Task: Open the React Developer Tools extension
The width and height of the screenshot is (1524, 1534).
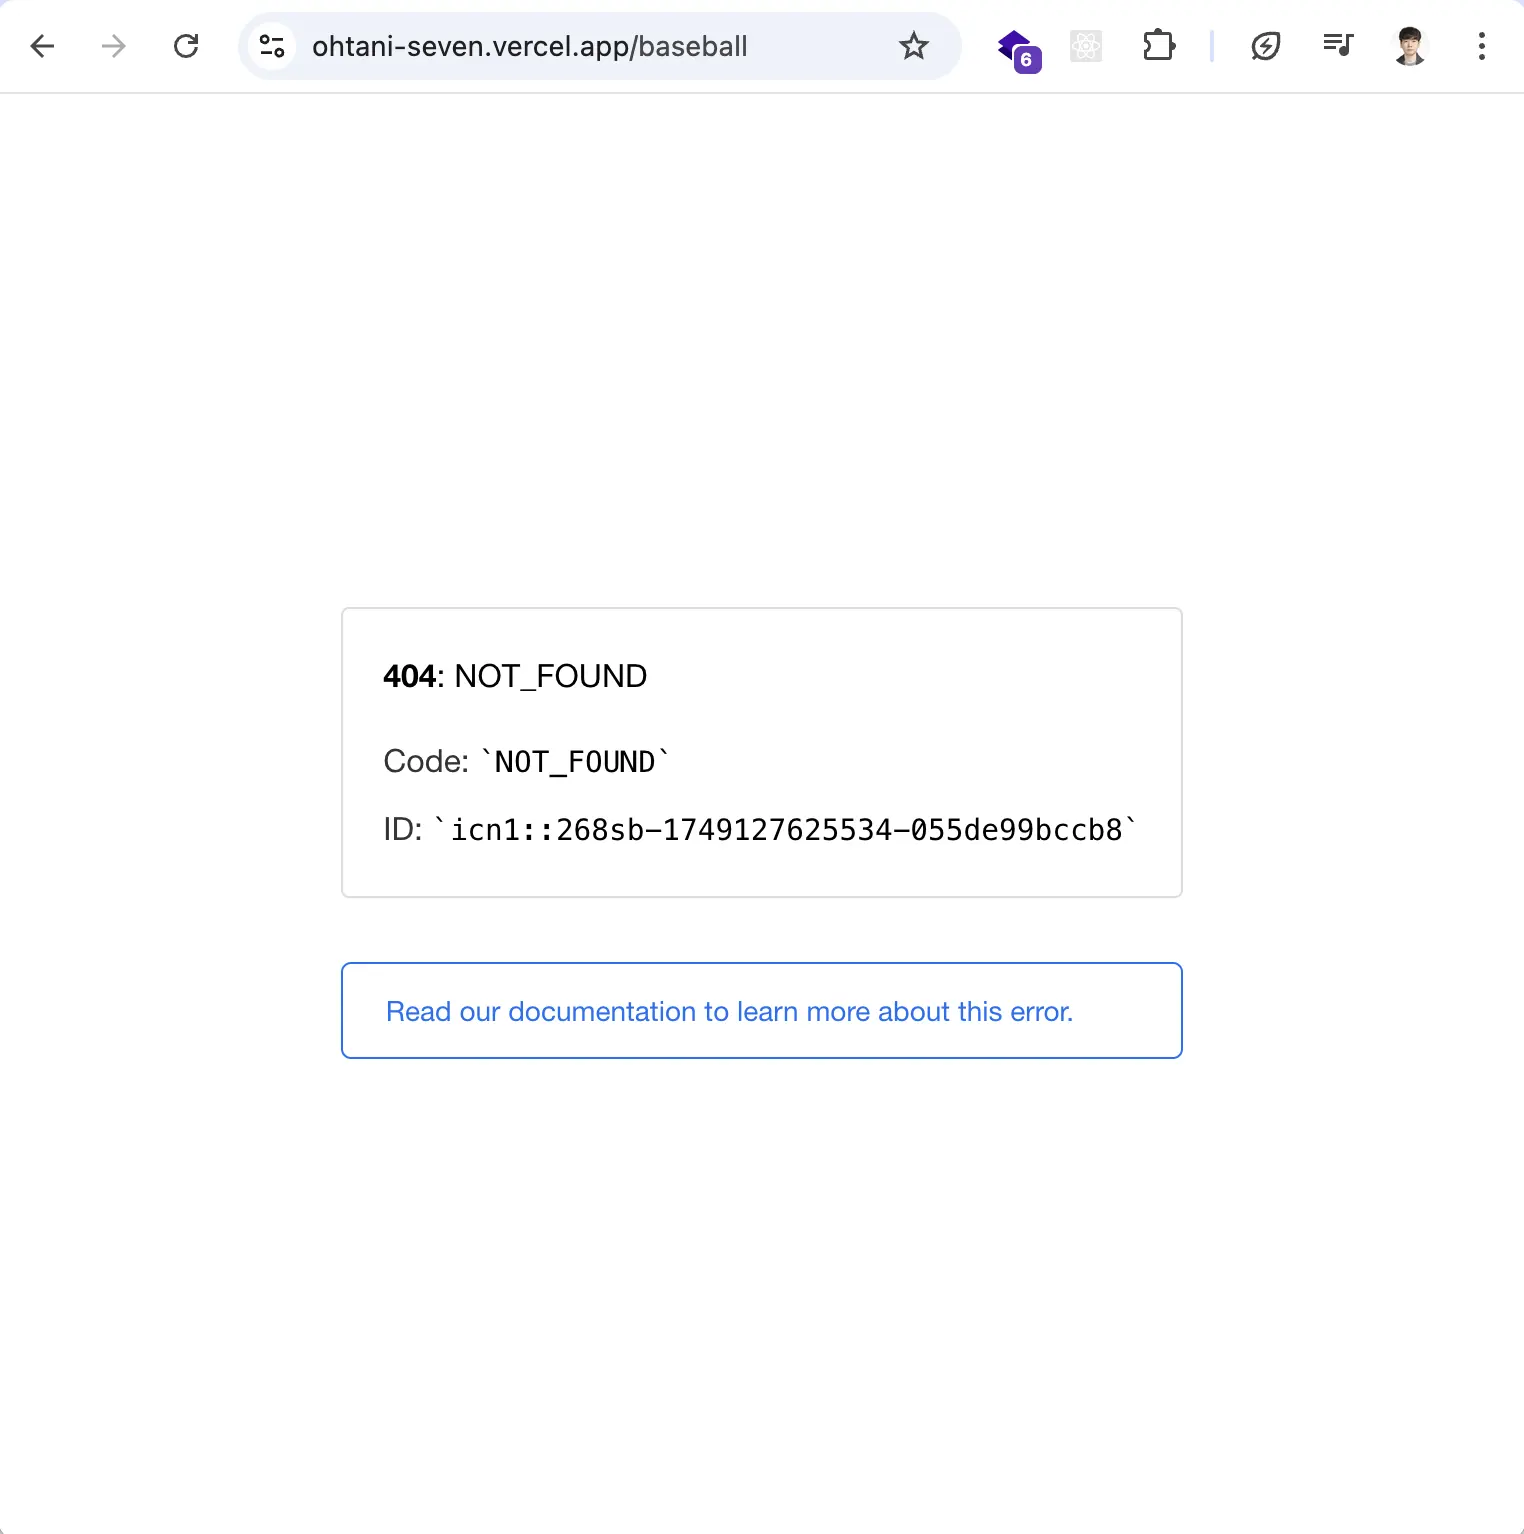Action: [1086, 46]
